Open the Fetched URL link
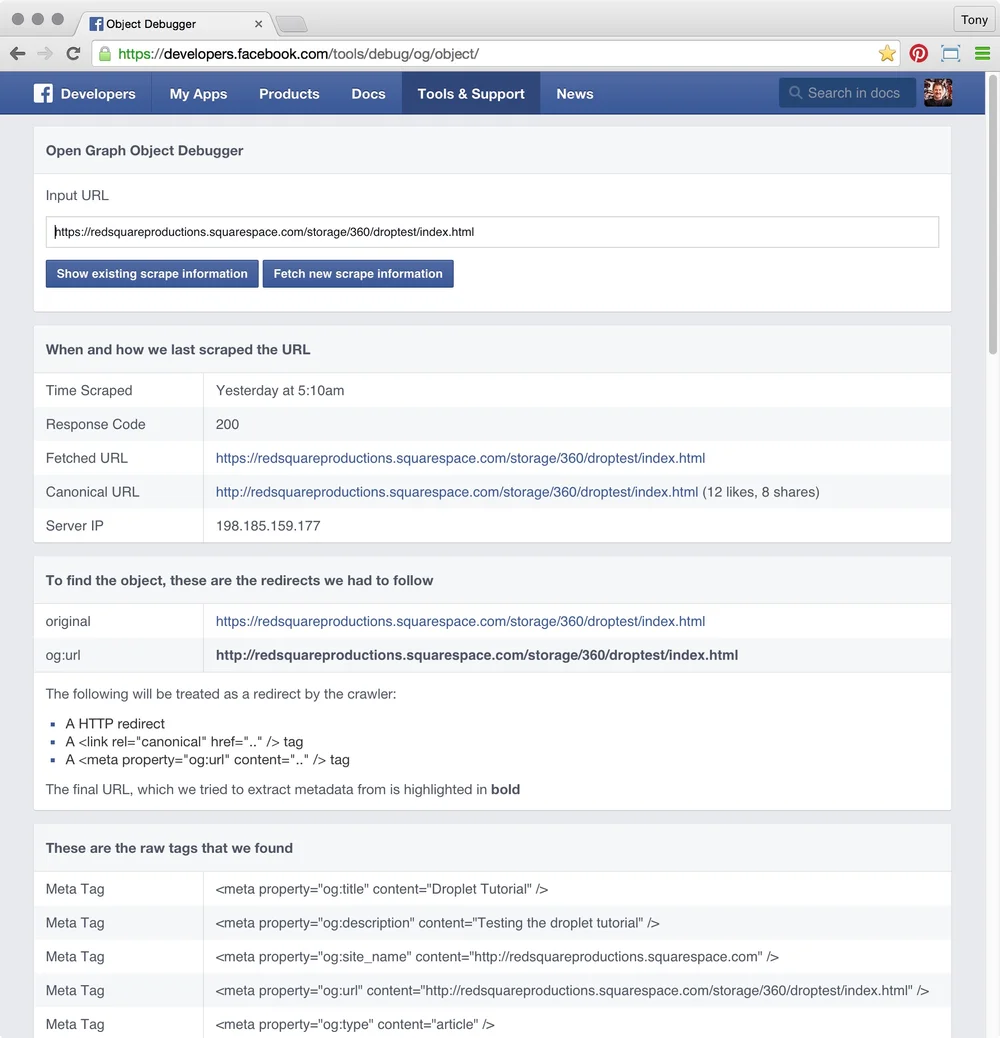This screenshot has width=1000, height=1038. [460, 458]
